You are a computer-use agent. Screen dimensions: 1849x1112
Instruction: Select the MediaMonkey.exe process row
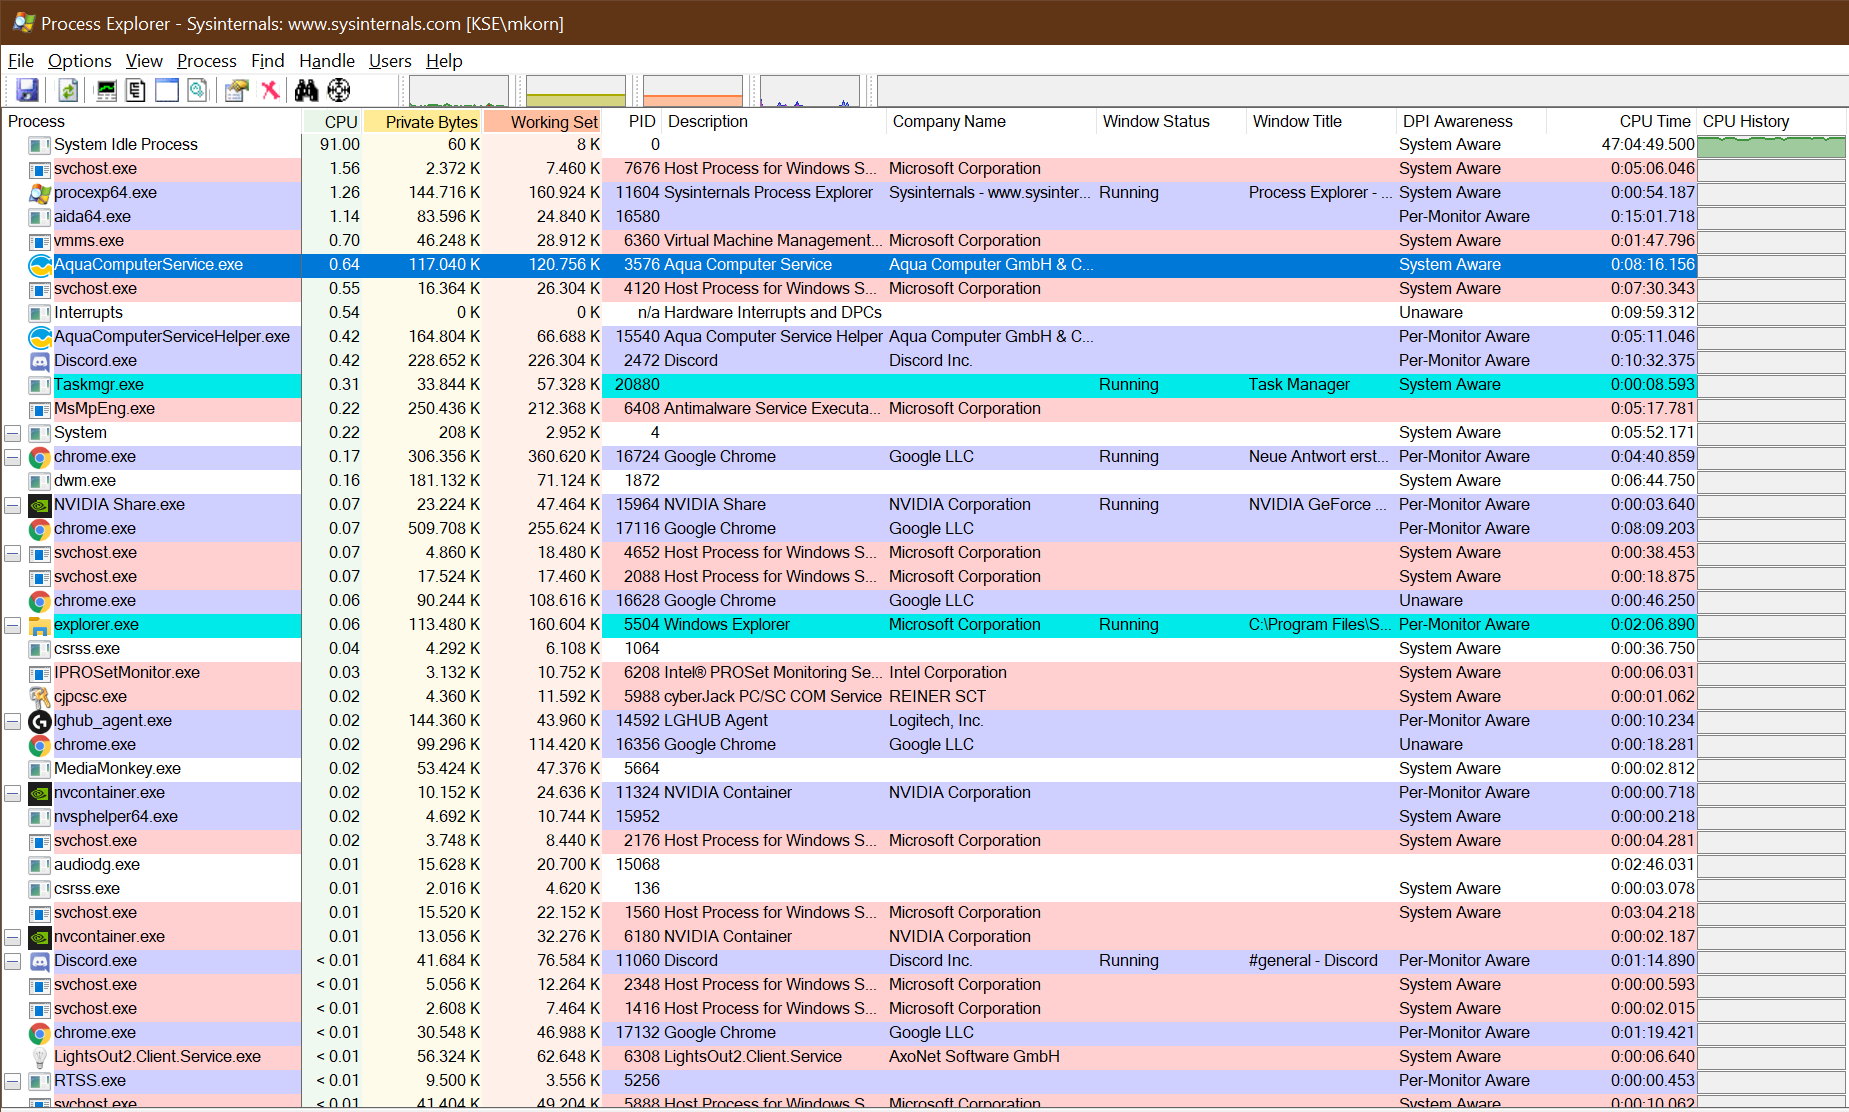117,769
